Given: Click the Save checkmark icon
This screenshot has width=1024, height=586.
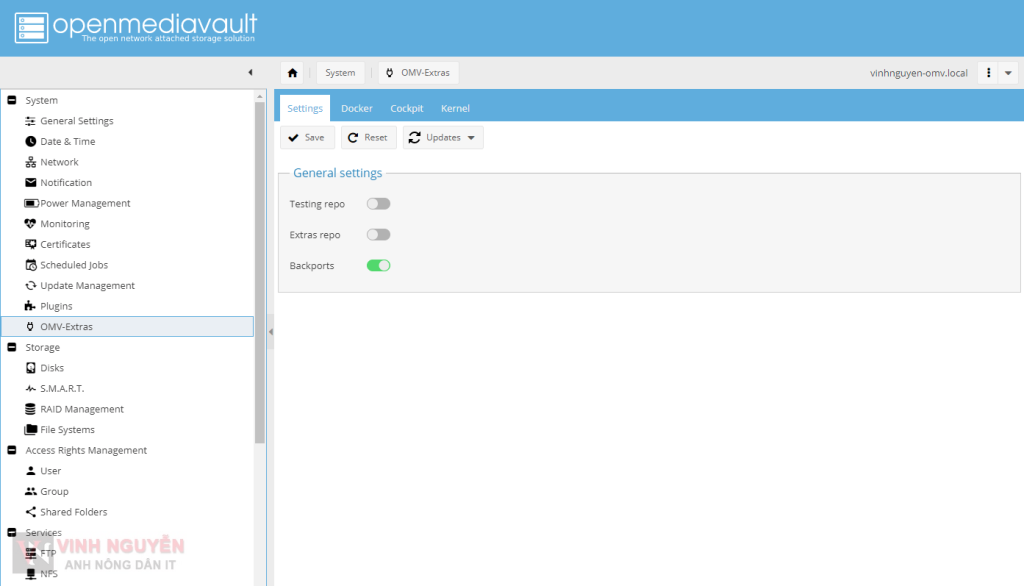Looking at the screenshot, I should tap(293, 138).
